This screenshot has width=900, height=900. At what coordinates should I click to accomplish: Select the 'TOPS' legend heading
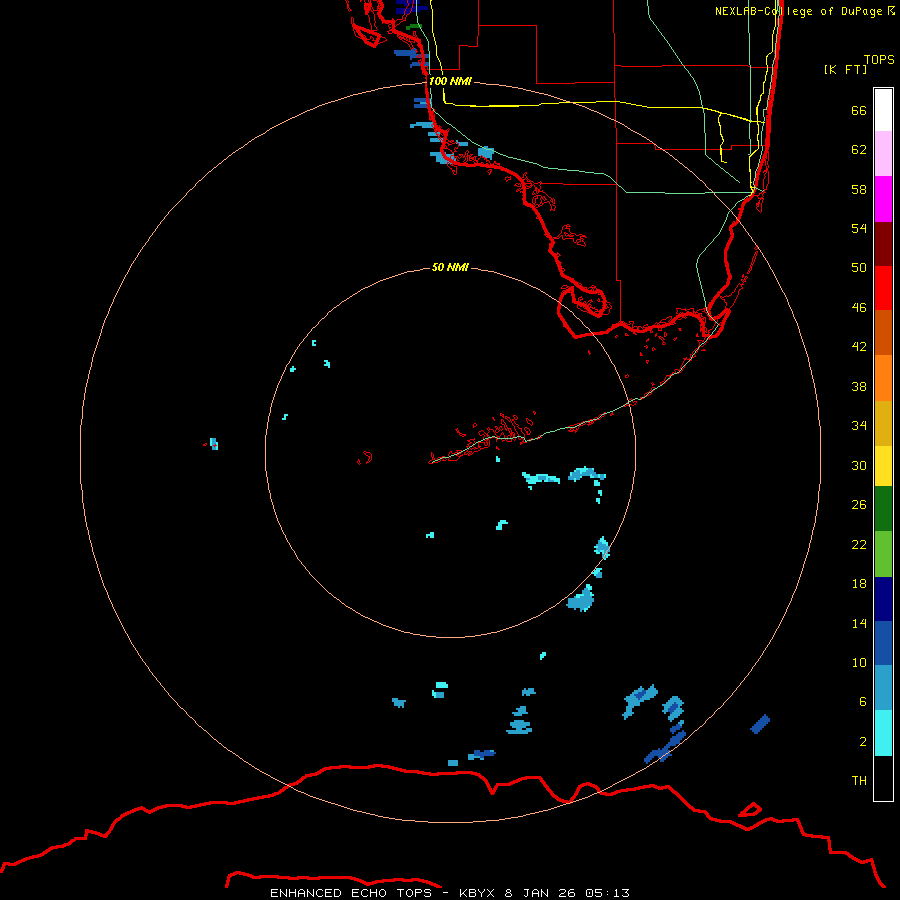879,60
